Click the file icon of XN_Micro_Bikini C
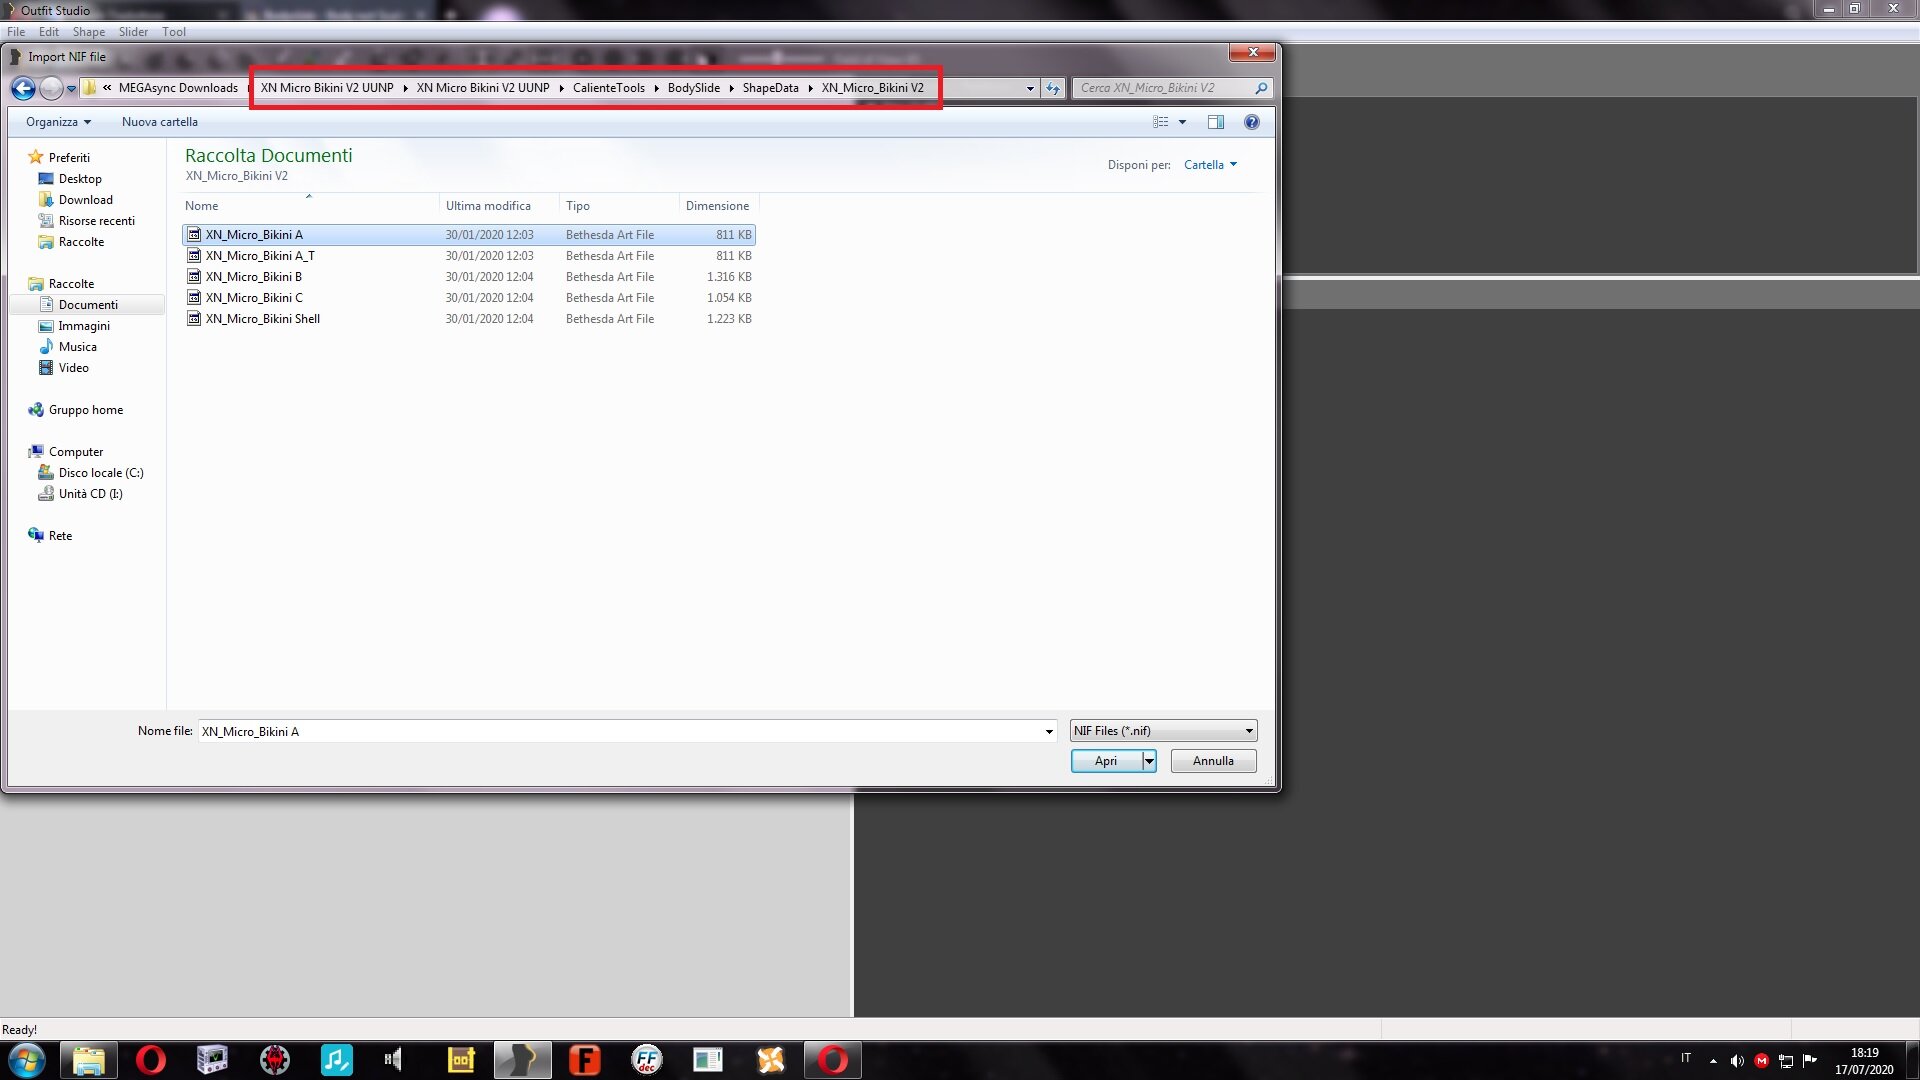 (x=194, y=298)
